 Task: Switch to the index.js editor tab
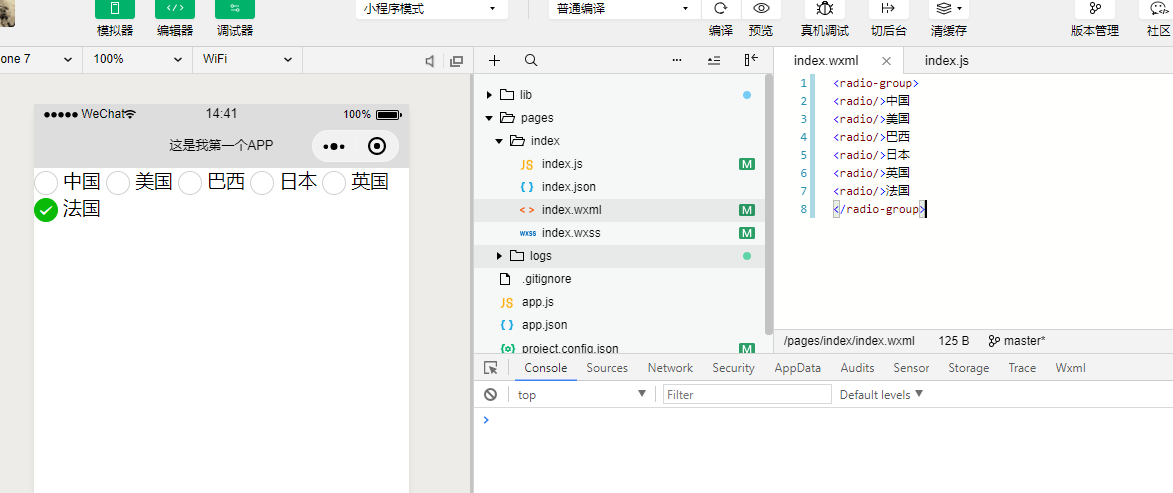point(946,60)
